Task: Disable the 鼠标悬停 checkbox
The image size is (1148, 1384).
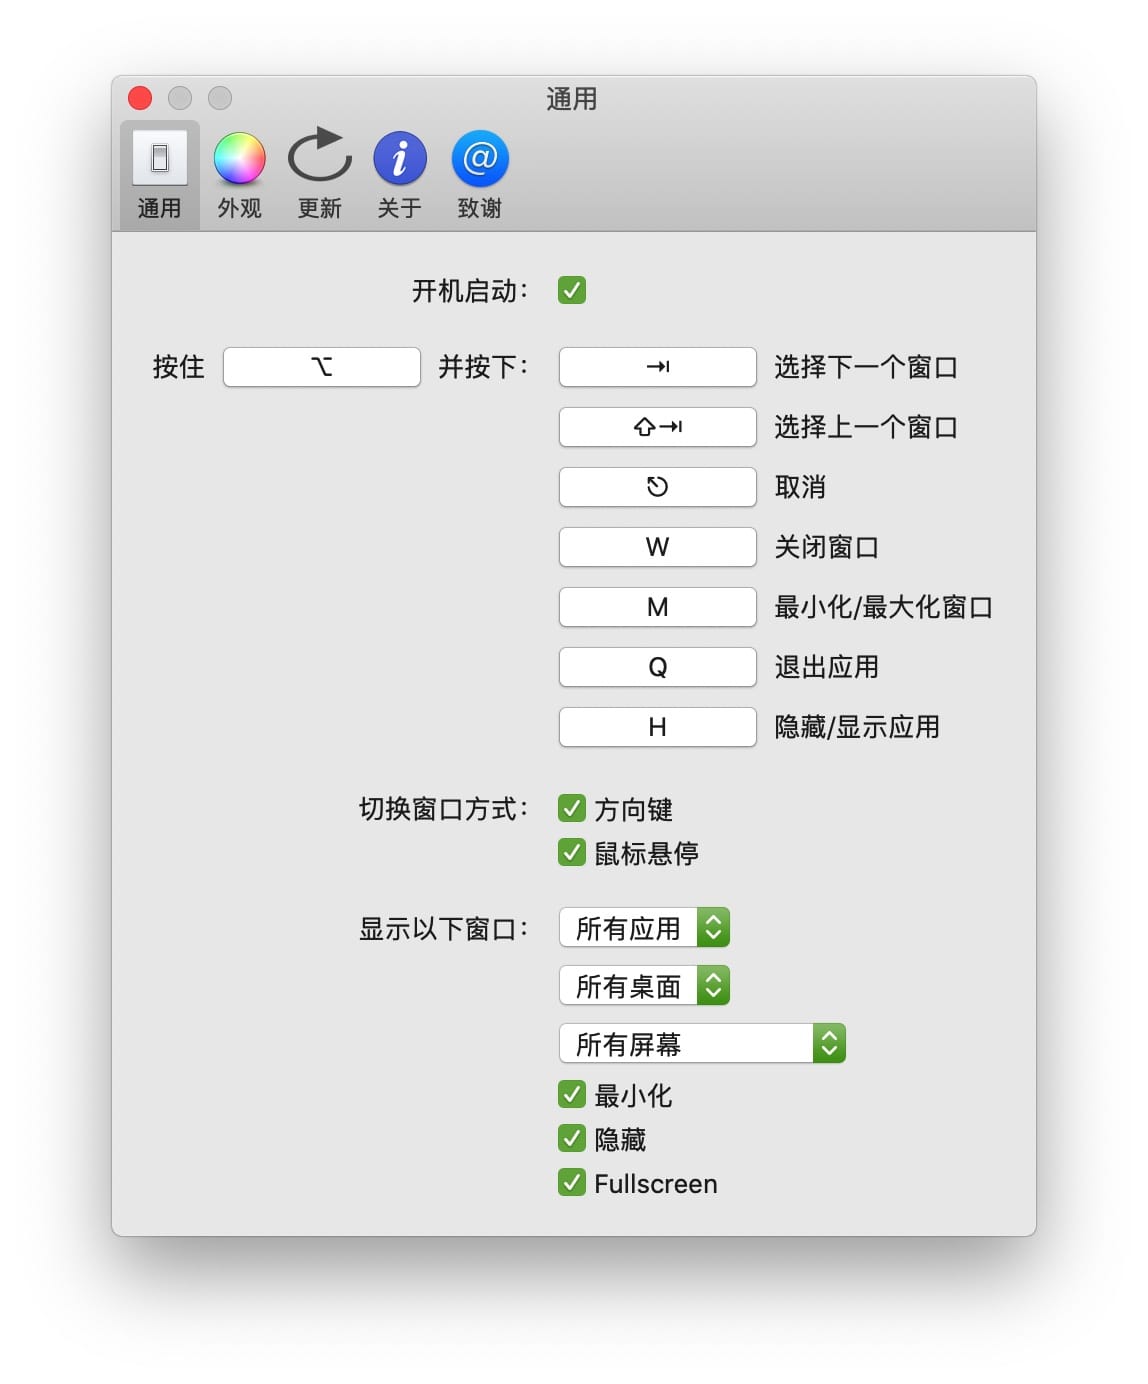Action: (x=572, y=852)
